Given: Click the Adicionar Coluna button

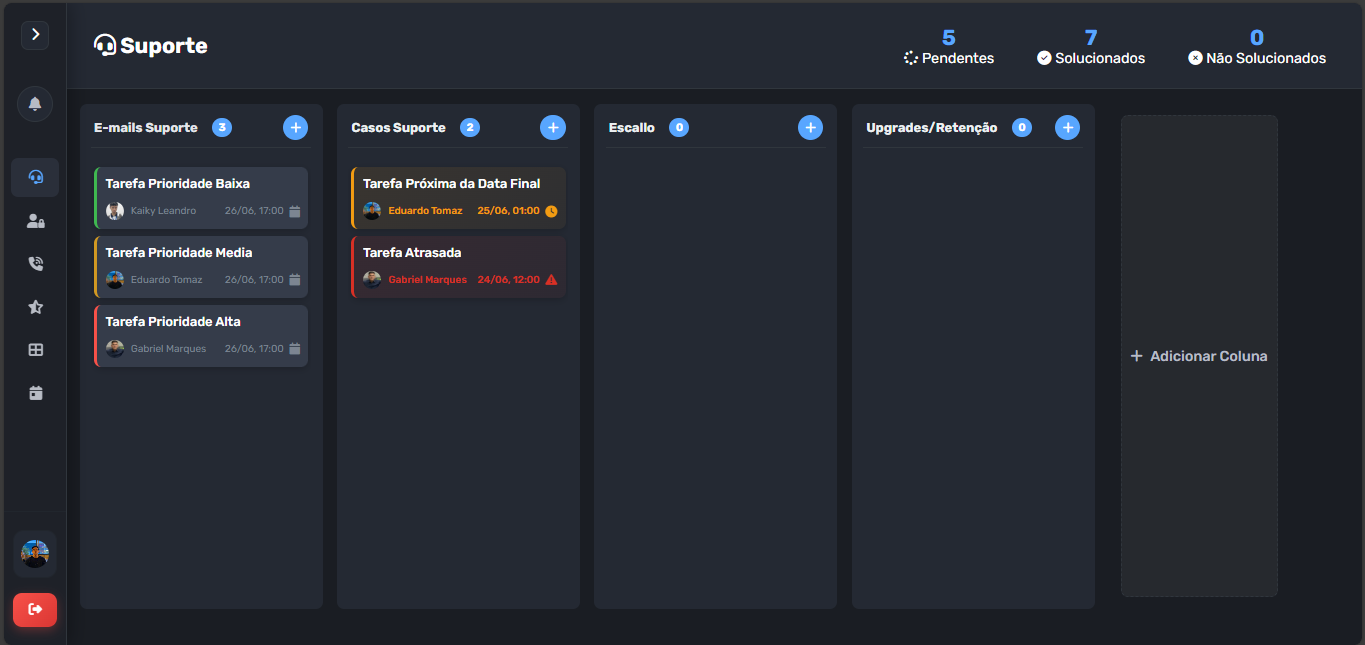Looking at the screenshot, I should tap(1199, 356).
